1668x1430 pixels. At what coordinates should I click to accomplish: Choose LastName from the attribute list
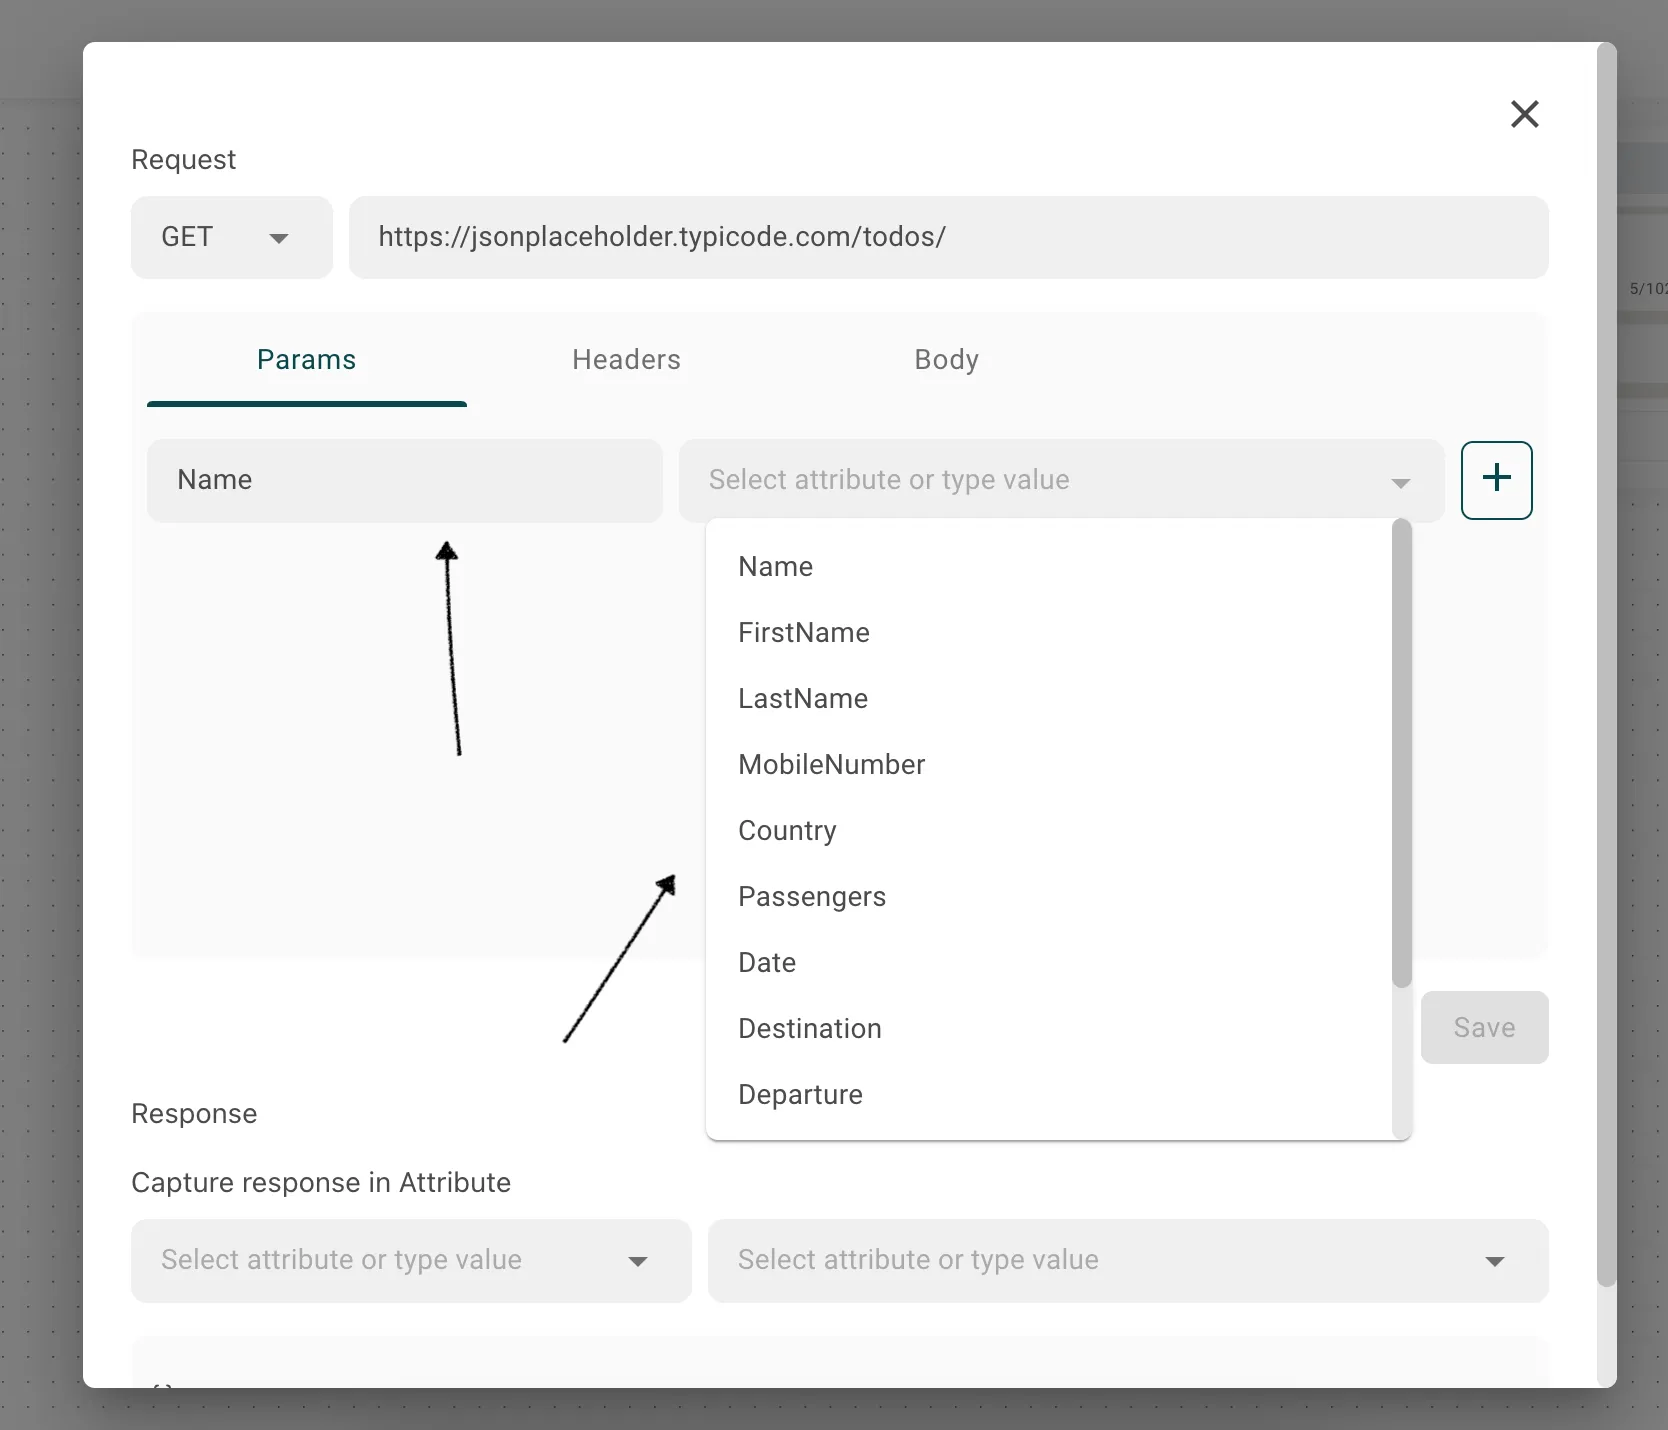click(x=803, y=699)
